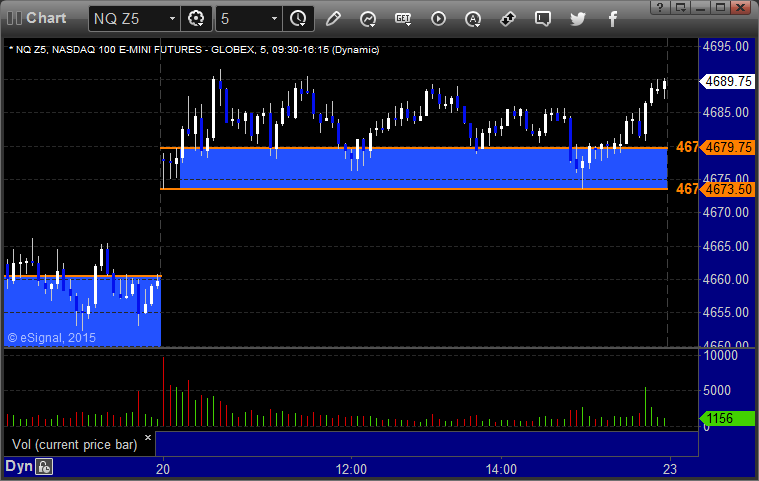The width and height of the screenshot is (759, 481).
Task: Select the pencil drawing tool
Action: pos(333,19)
